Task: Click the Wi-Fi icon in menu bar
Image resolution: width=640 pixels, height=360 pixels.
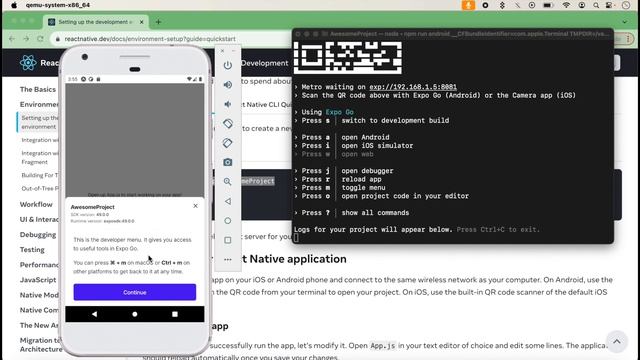Action: coord(566,5)
